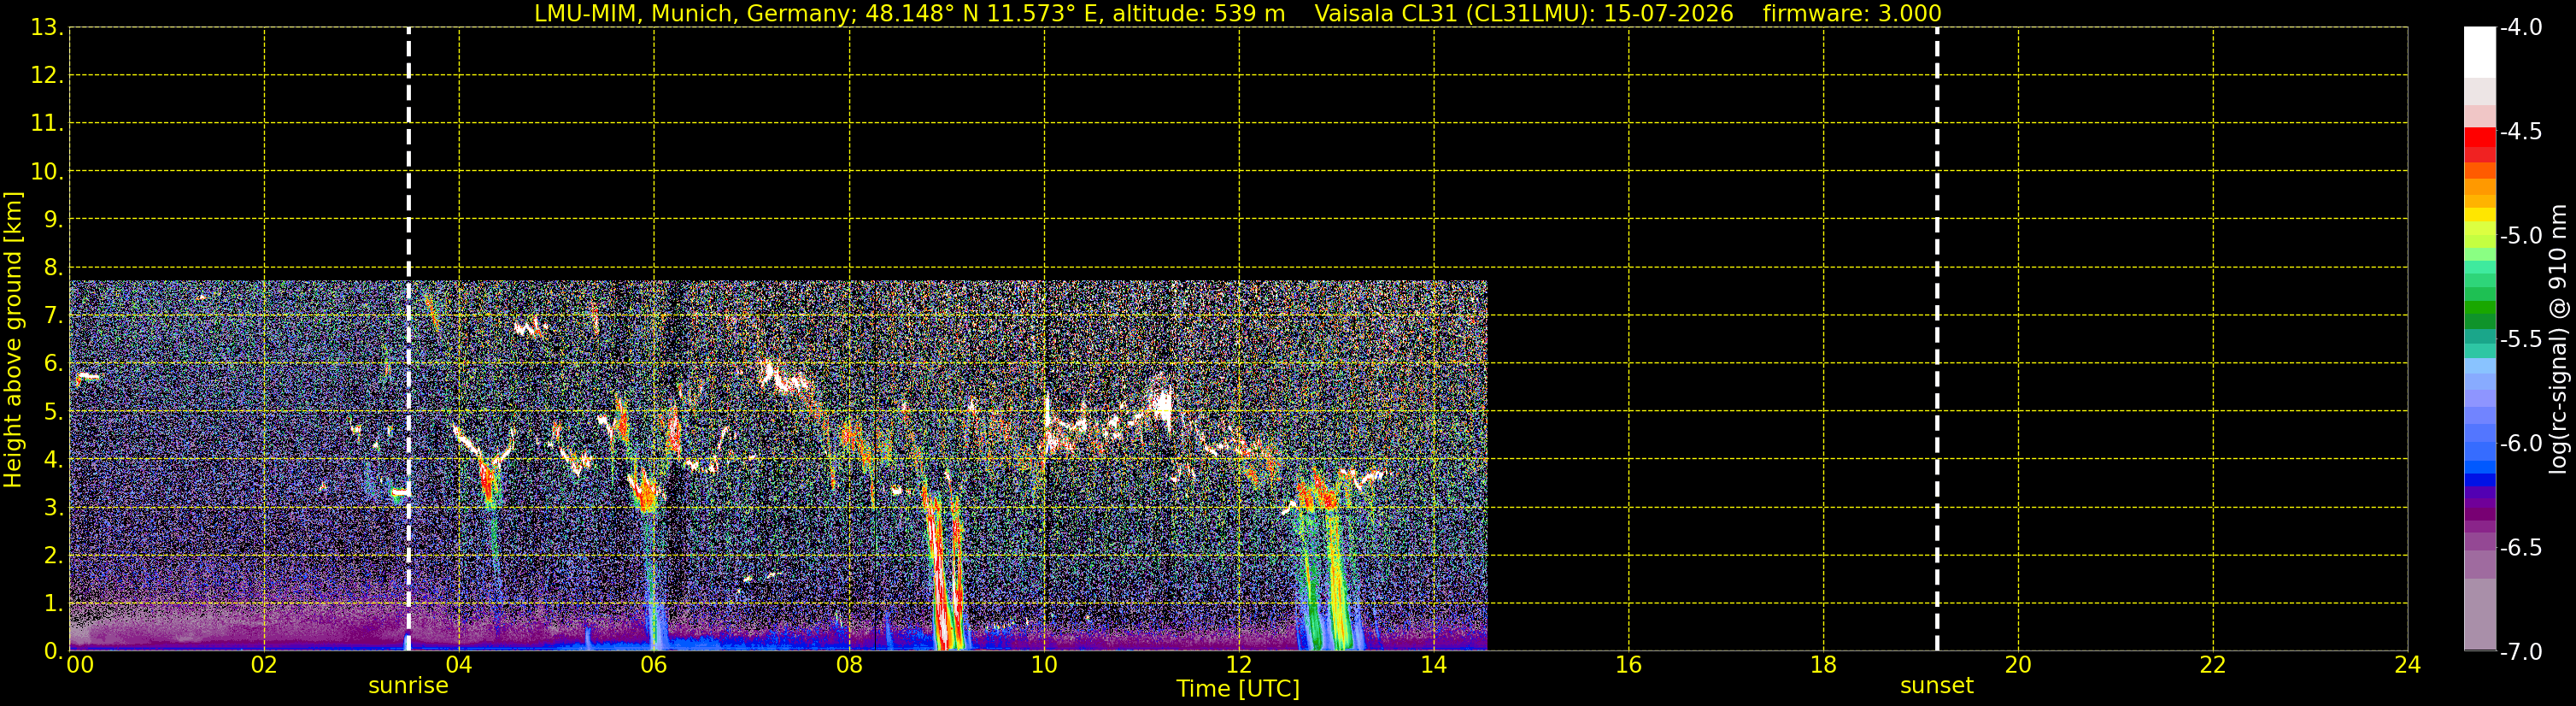Click the 'Height above ground [km]' axis label

(x=13, y=340)
